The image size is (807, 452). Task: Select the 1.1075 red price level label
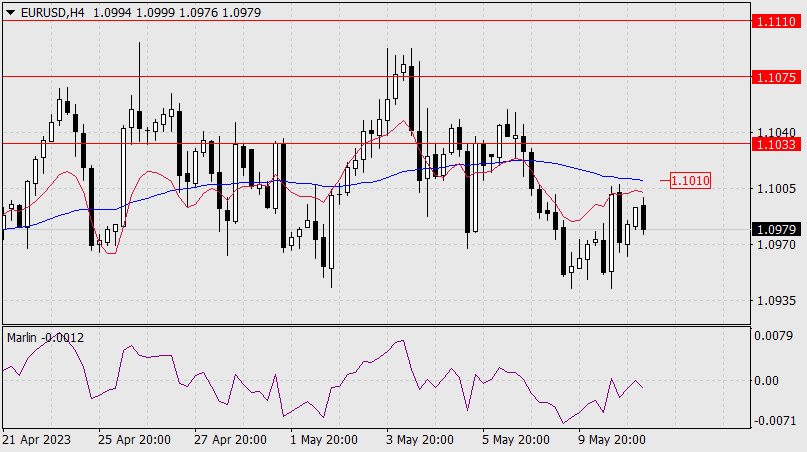pyautogui.click(x=776, y=77)
